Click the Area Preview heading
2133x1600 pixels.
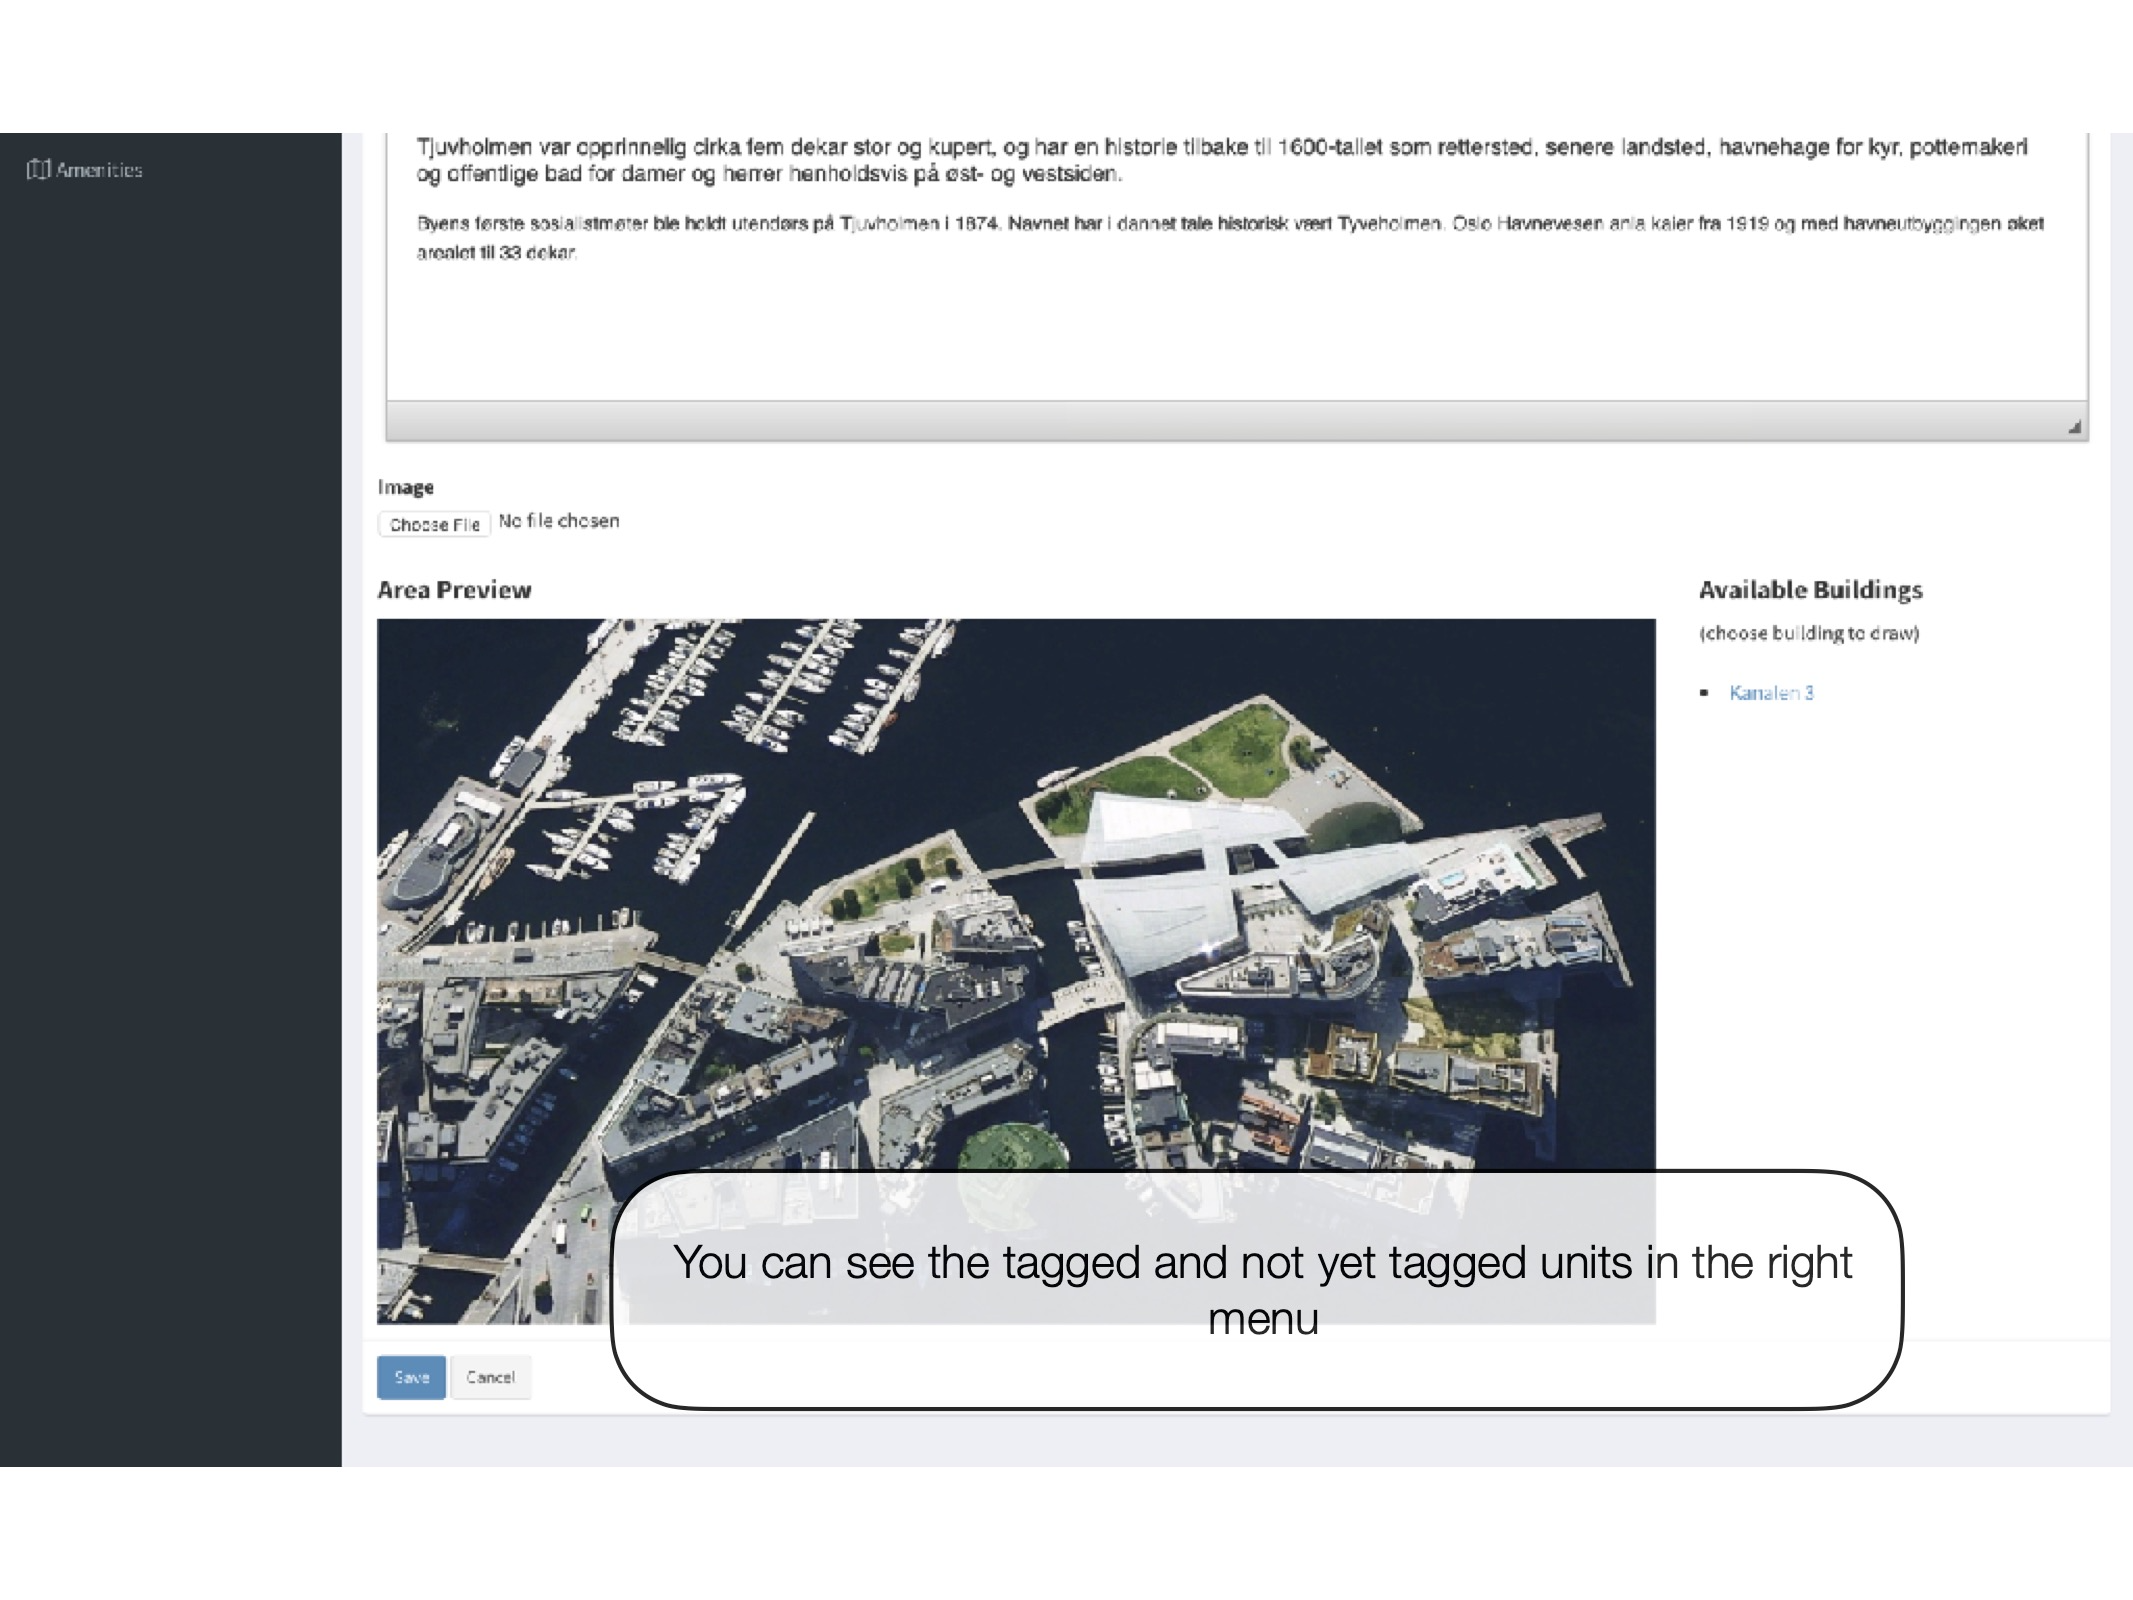(454, 590)
